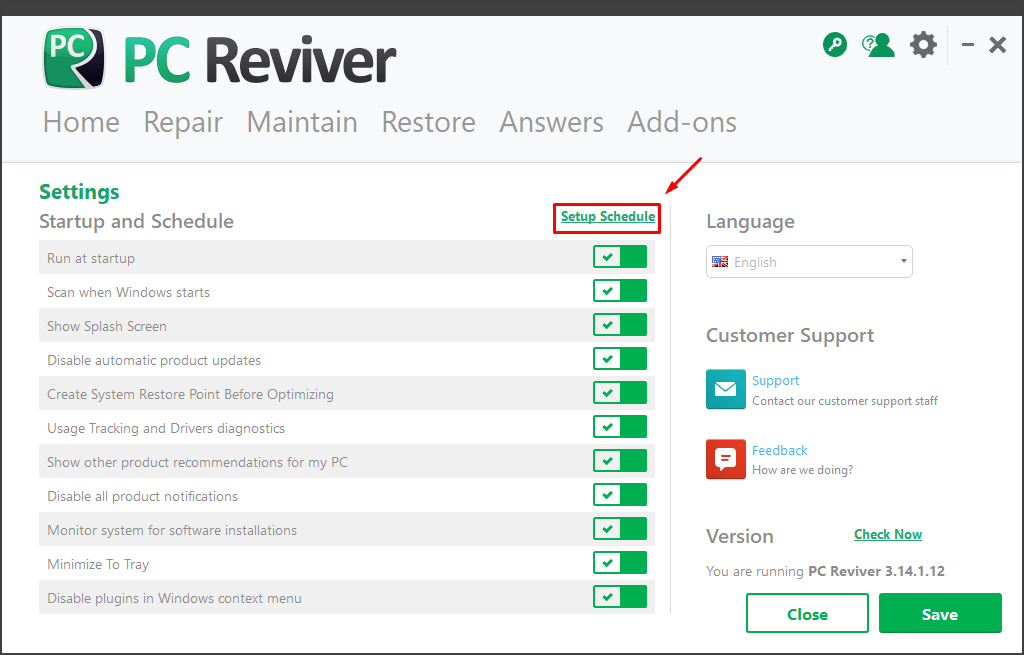Click the Support envelope icon

point(726,389)
